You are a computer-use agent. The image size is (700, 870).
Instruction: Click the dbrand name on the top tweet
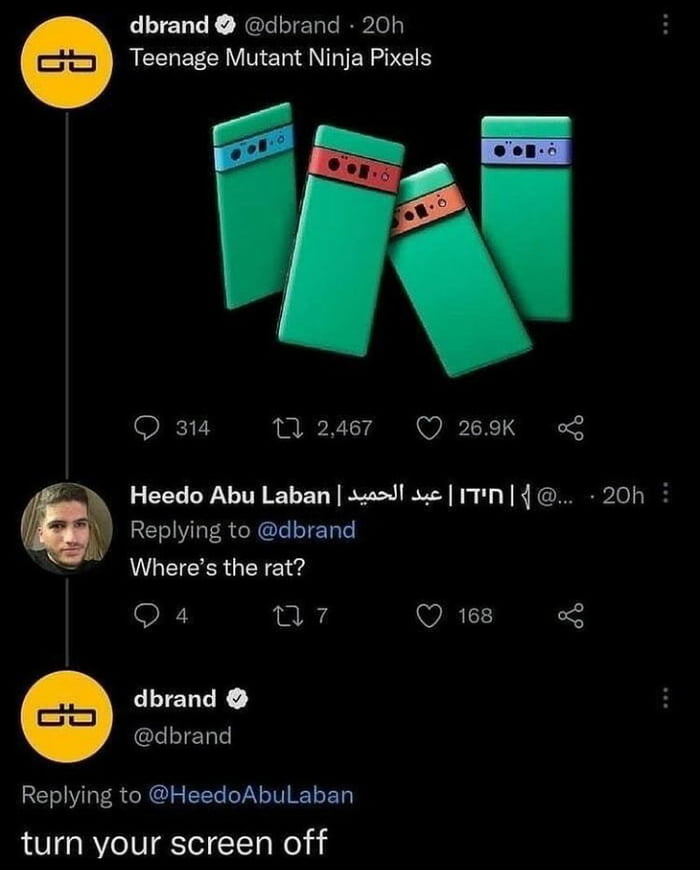click(x=169, y=25)
